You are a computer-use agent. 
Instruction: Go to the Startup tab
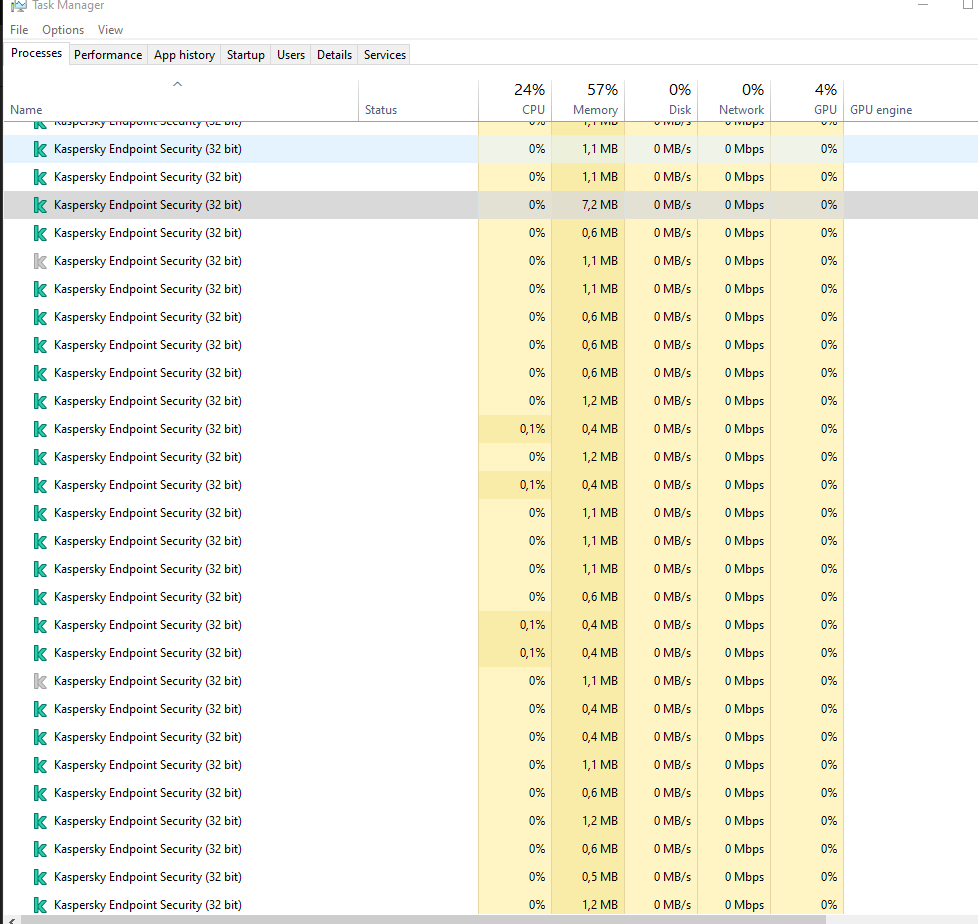coord(246,55)
